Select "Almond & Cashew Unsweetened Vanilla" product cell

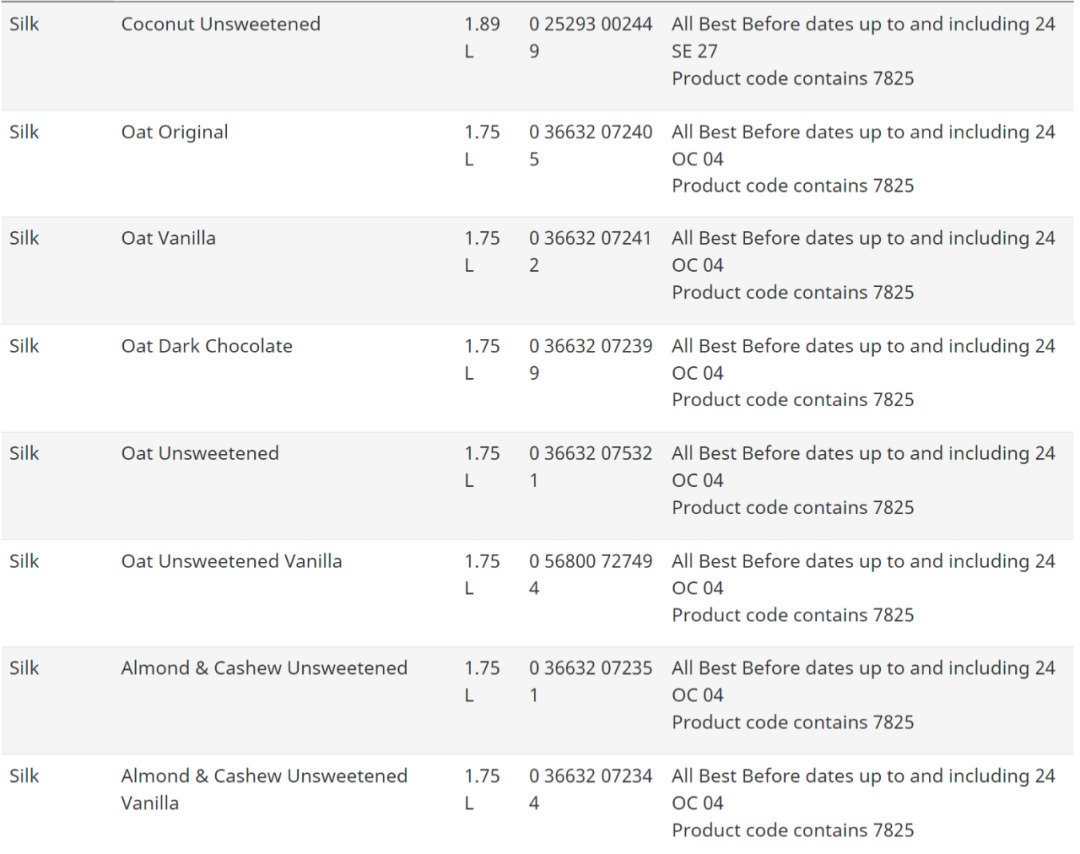point(264,789)
